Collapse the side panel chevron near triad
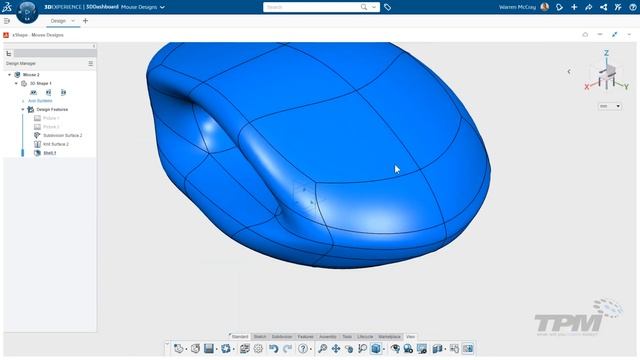Image resolution: width=640 pixels, height=360 pixels. click(x=569, y=71)
